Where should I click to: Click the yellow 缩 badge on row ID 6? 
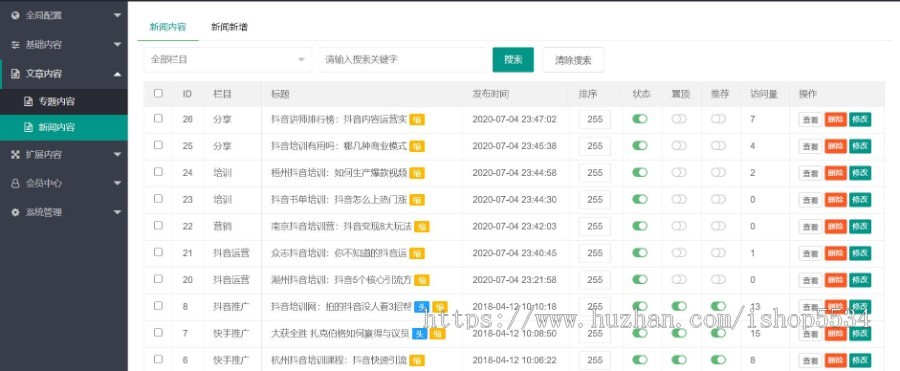tap(417, 361)
